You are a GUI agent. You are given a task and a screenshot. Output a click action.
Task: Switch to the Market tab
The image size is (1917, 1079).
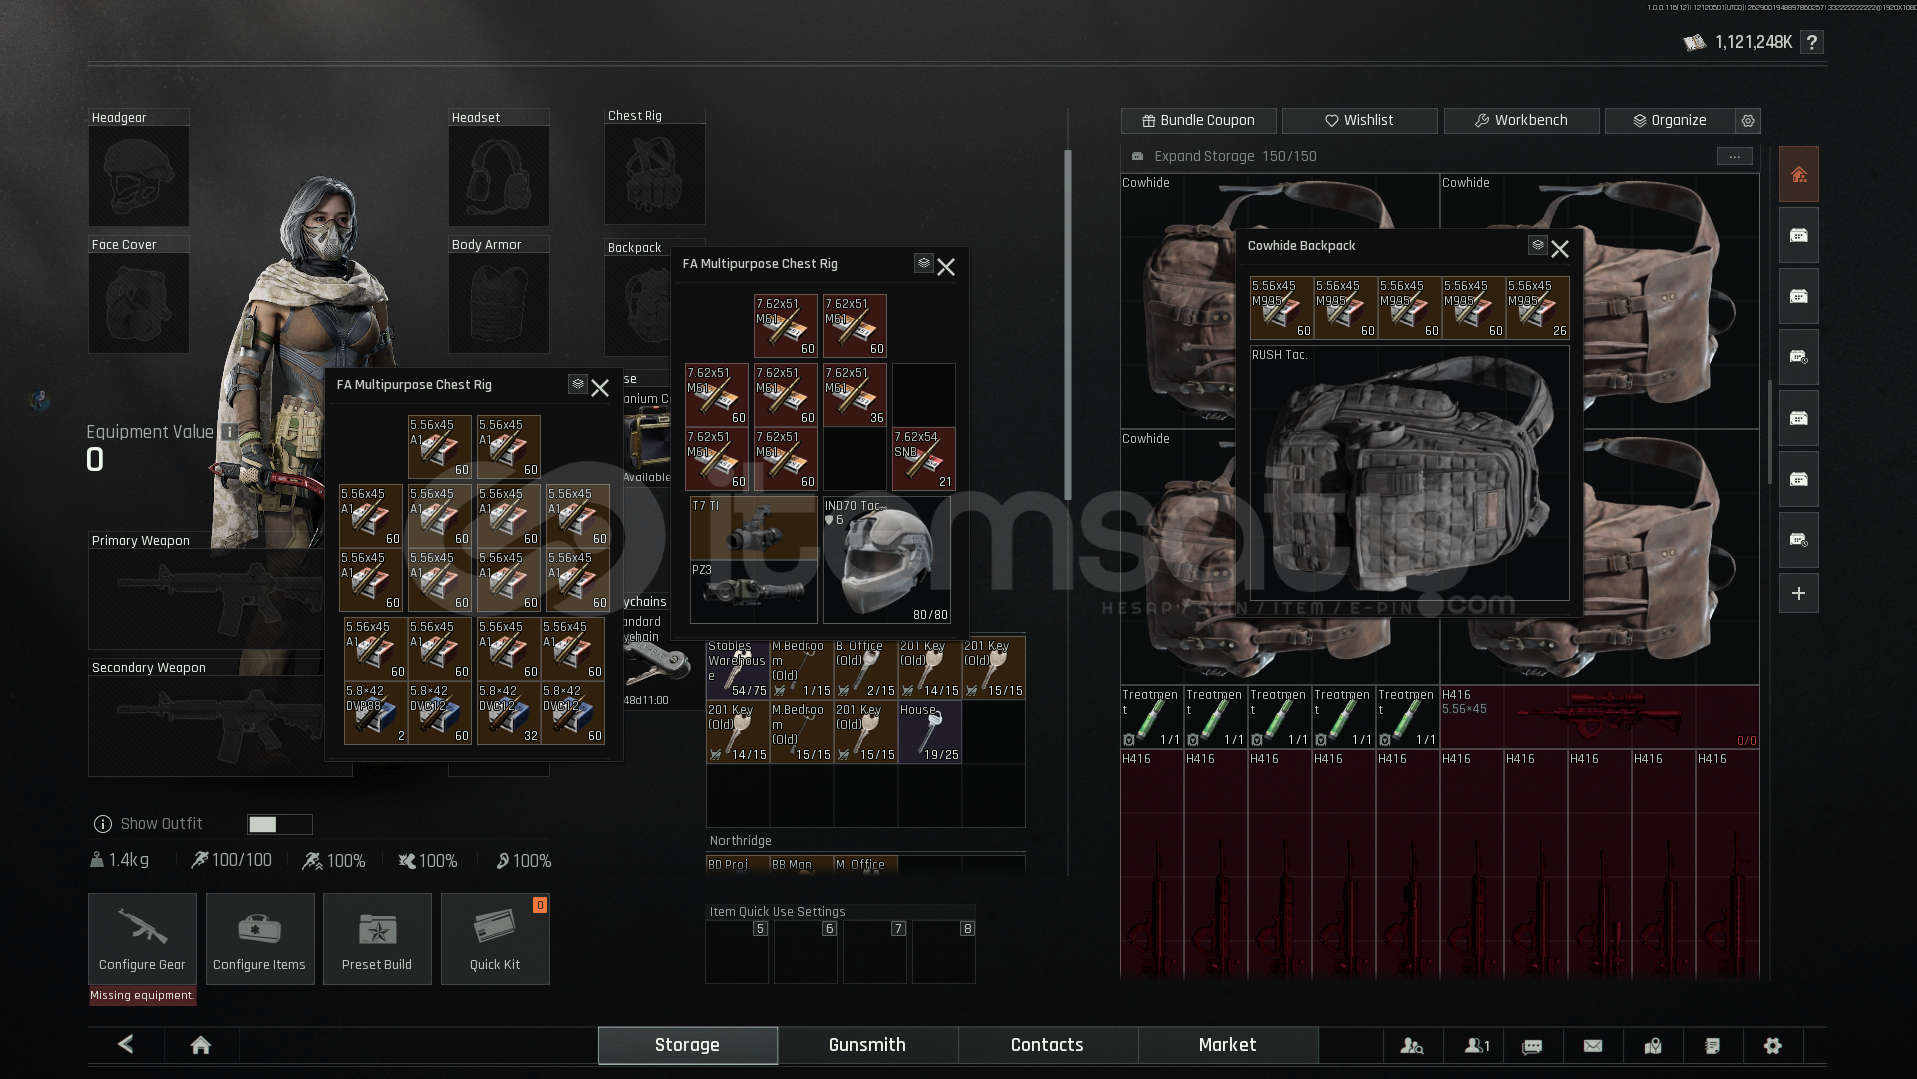click(1227, 1045)
